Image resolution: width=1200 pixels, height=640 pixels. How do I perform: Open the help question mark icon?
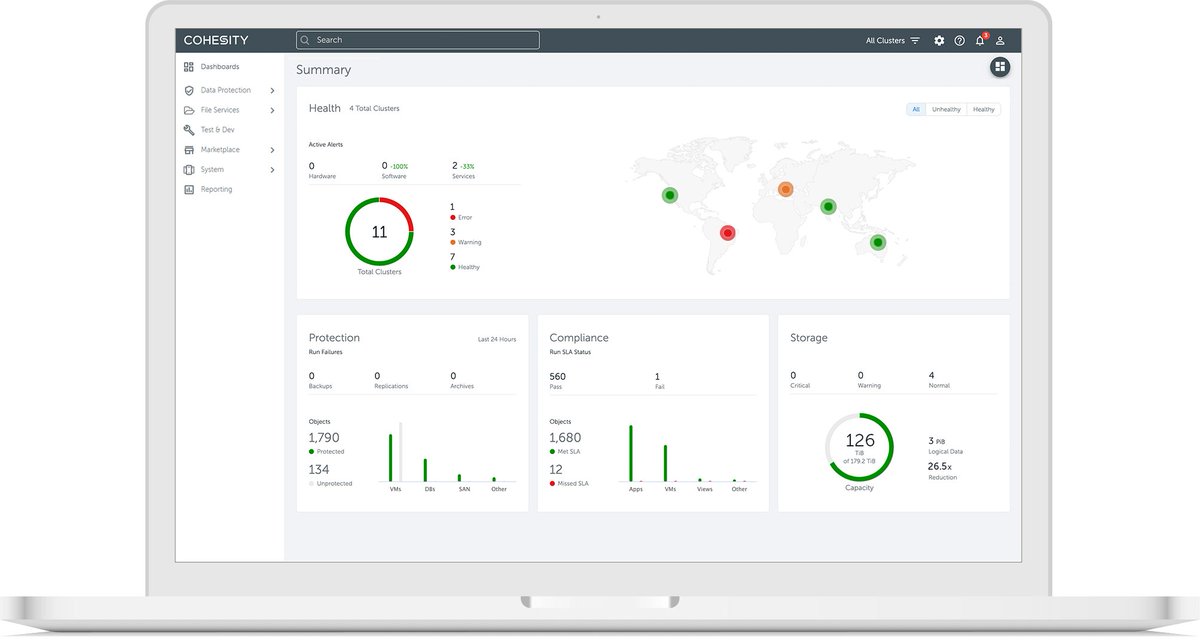(960, 41)
